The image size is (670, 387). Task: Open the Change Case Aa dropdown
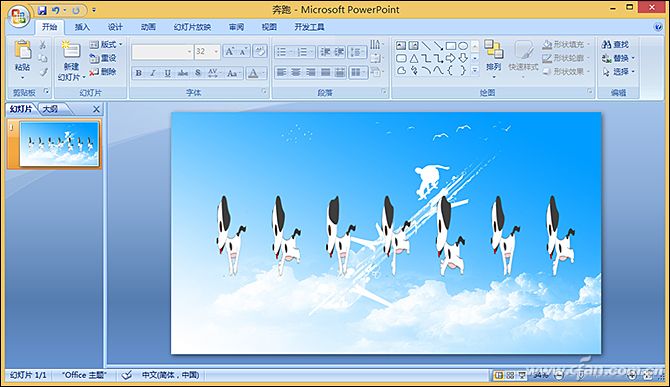click(x=234, y=73)
